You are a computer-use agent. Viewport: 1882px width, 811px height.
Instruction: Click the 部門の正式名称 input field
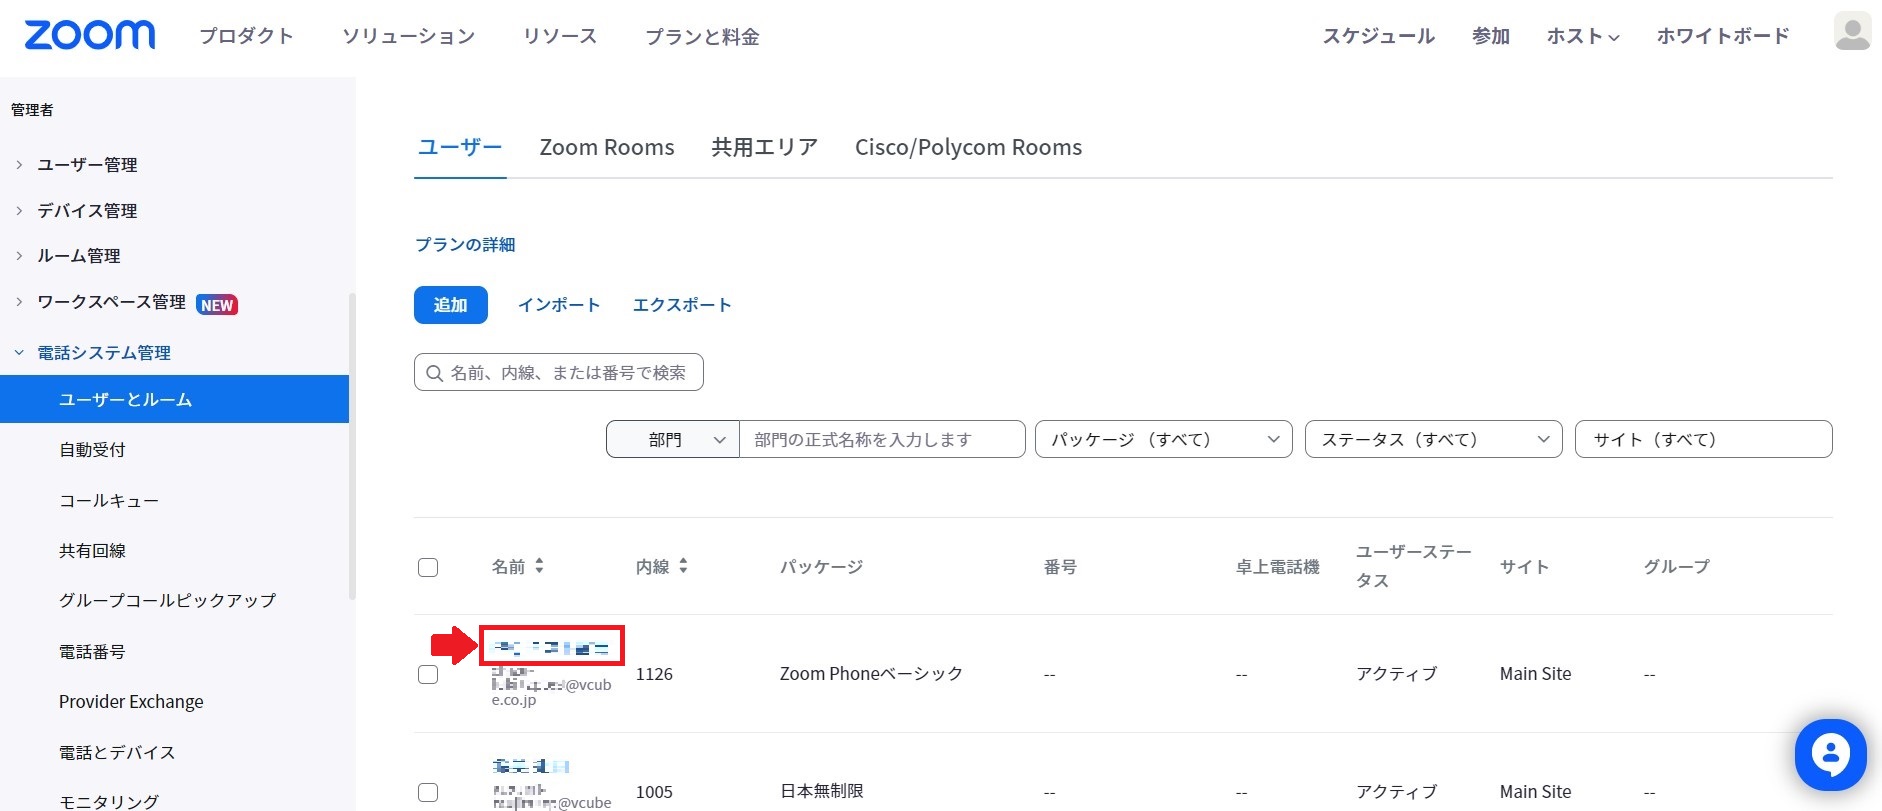(x=883, y=439)
